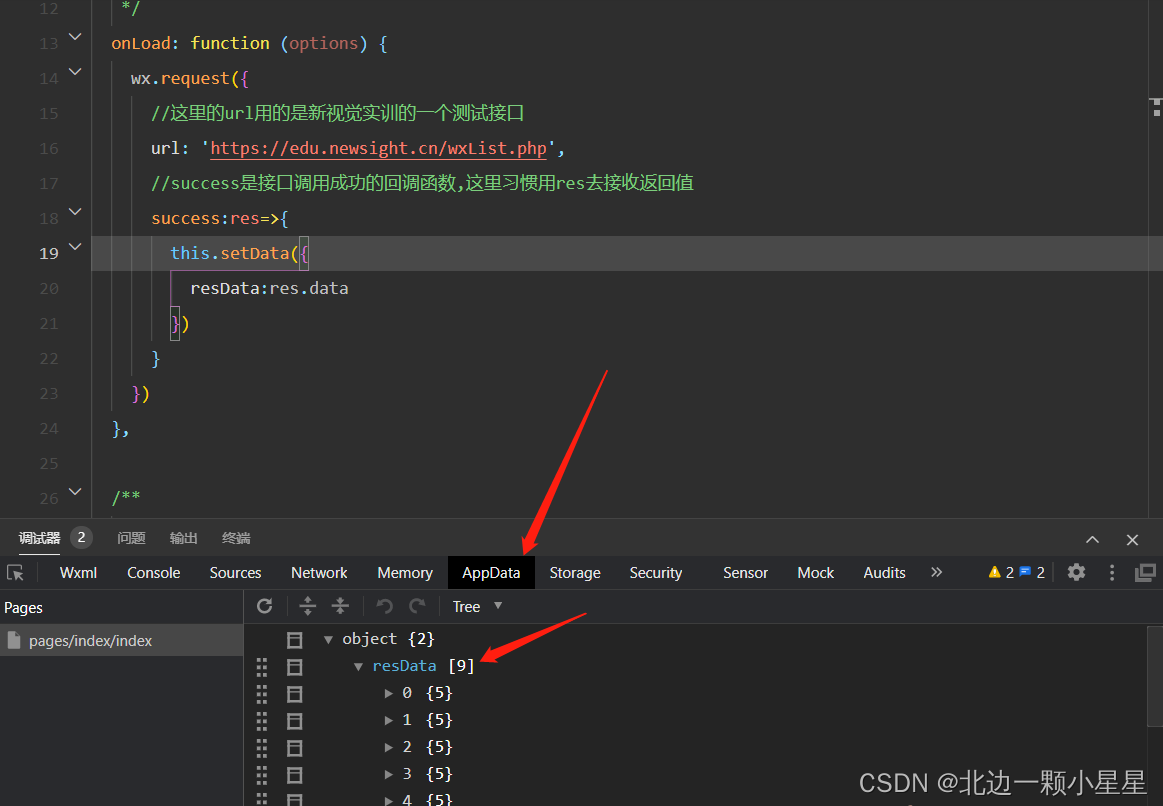Fold the success callback at line 18

point(75,212)
